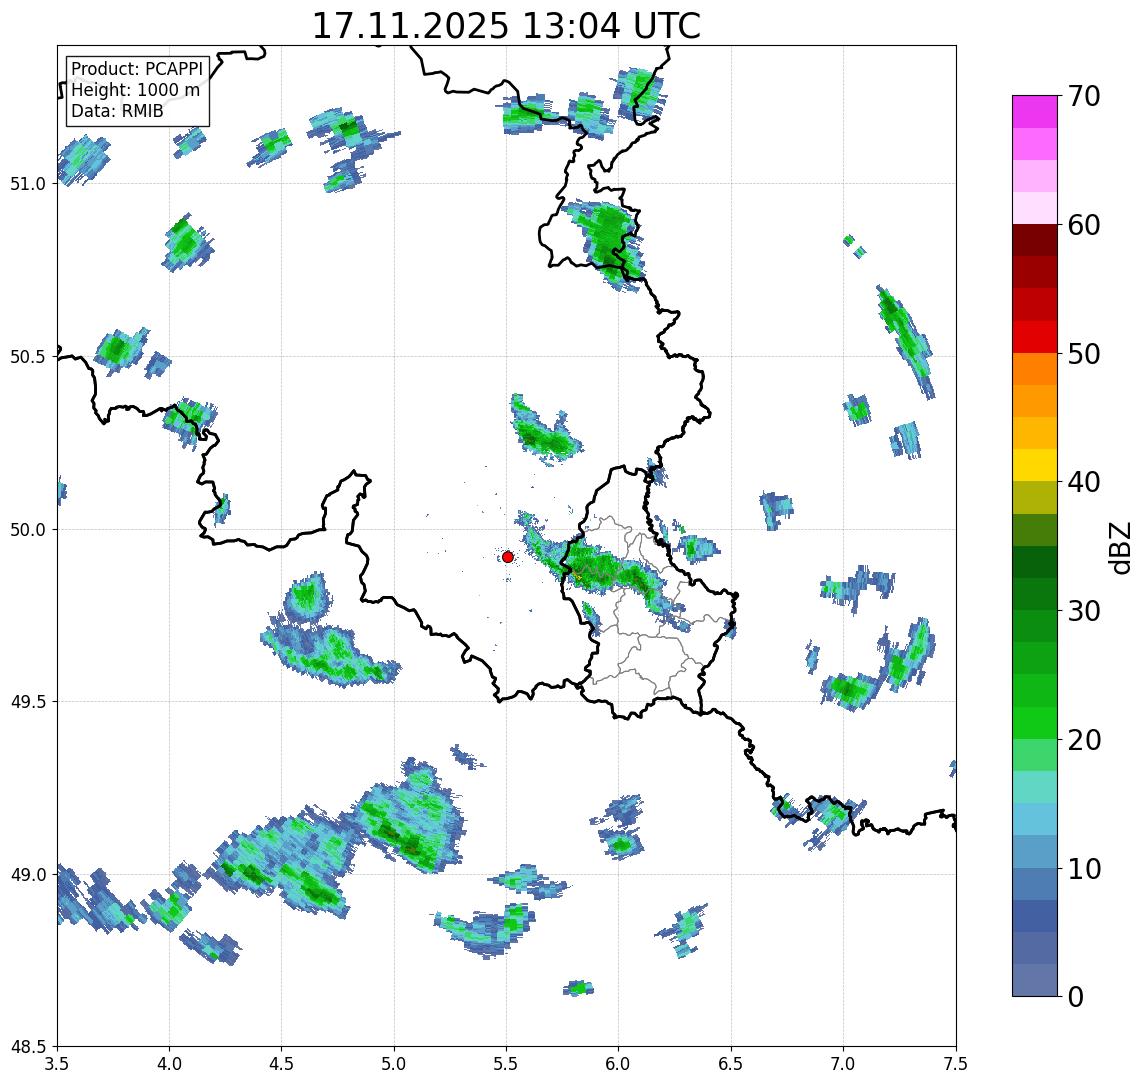Viewport: 1145px width, 1084px height.
Task: Click the colorbar tick label "20"
Action: pyautogui.click(x=1084, y=740)
